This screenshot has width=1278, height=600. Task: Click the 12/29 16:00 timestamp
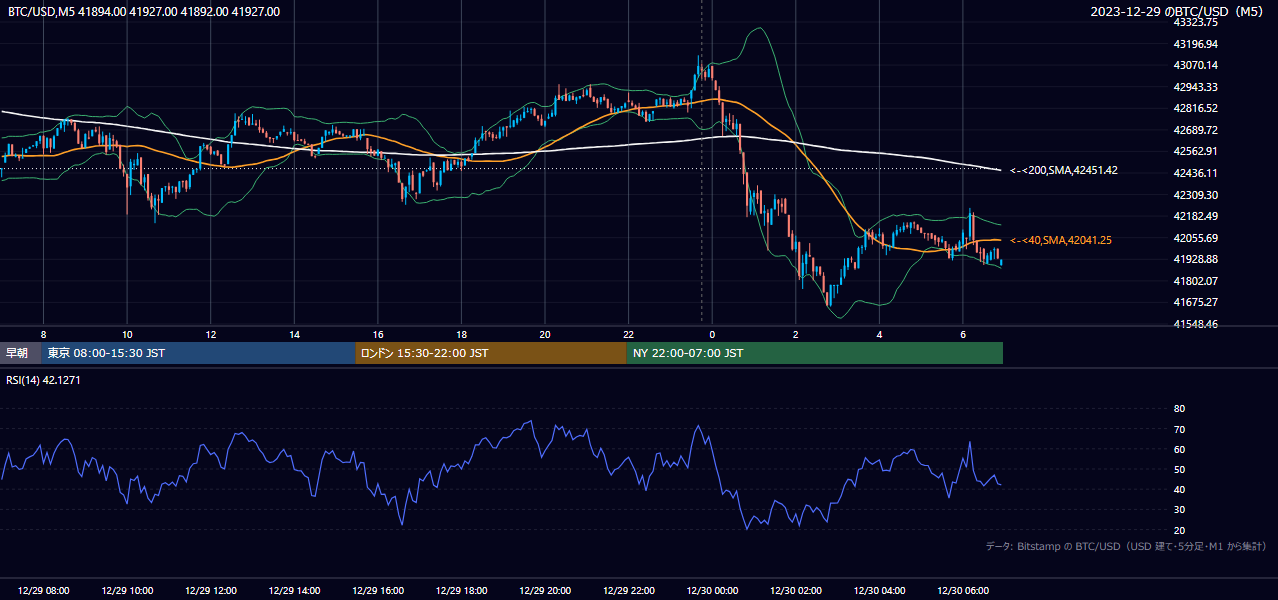[377, 591]
